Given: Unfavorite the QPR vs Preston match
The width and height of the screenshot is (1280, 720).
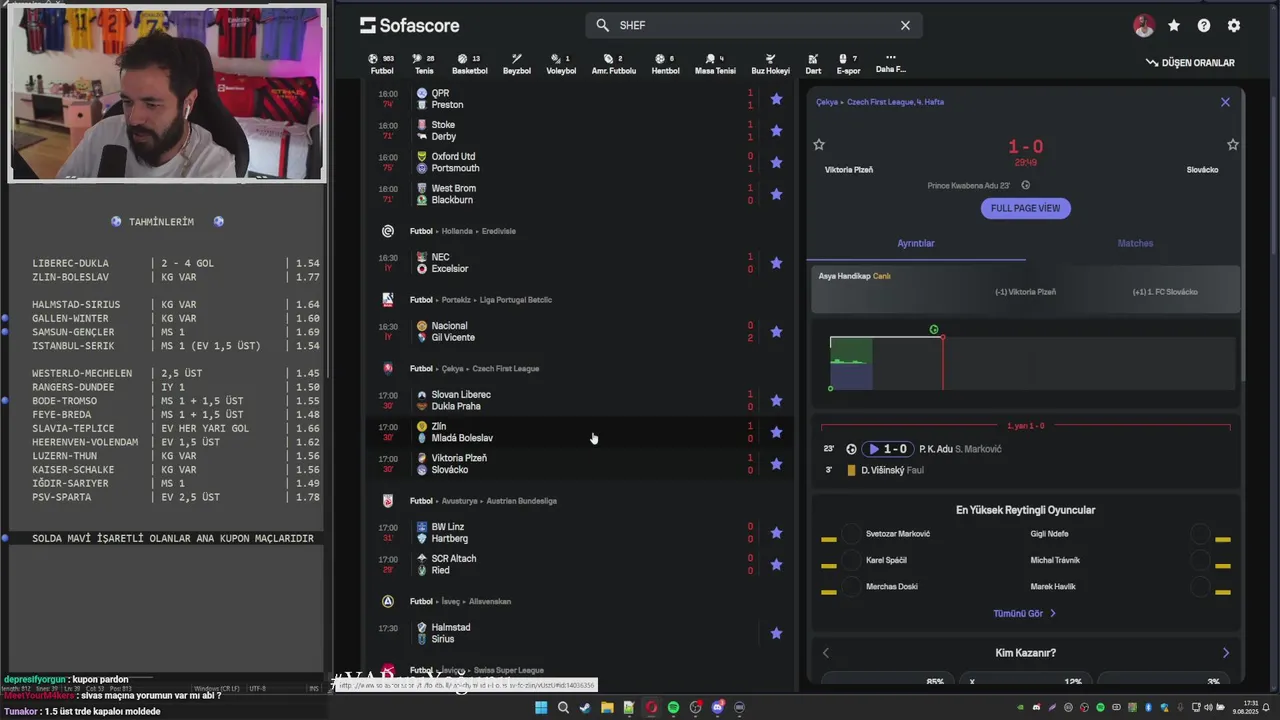Looking at the screenshot, I should (776, 99).
